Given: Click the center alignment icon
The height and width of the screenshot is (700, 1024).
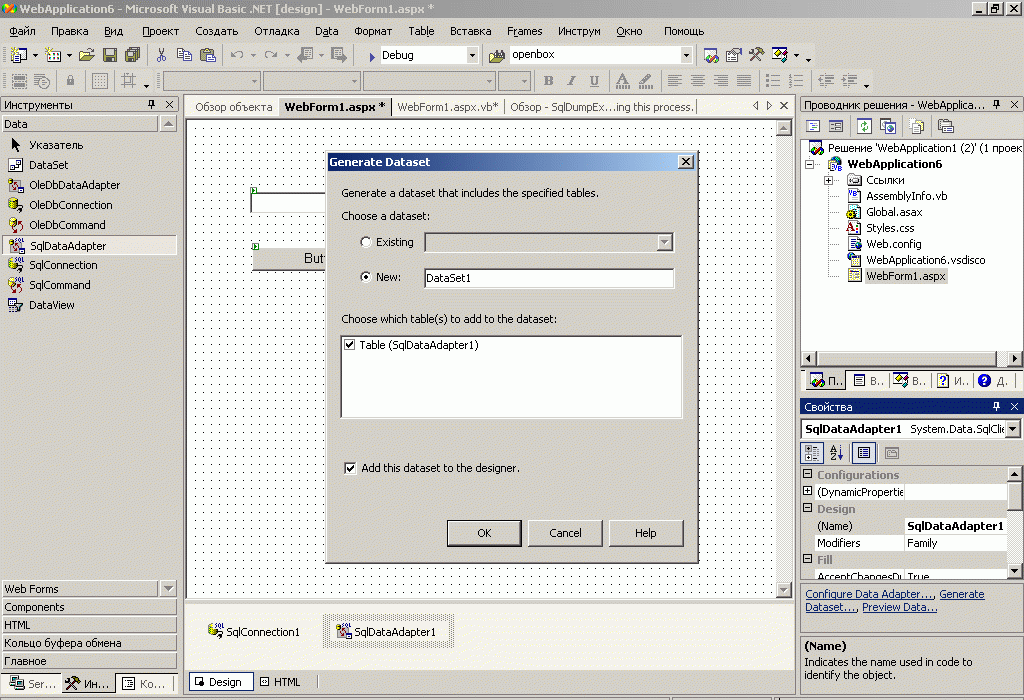Looking at the screenshot, I should (x=697, y=81).
